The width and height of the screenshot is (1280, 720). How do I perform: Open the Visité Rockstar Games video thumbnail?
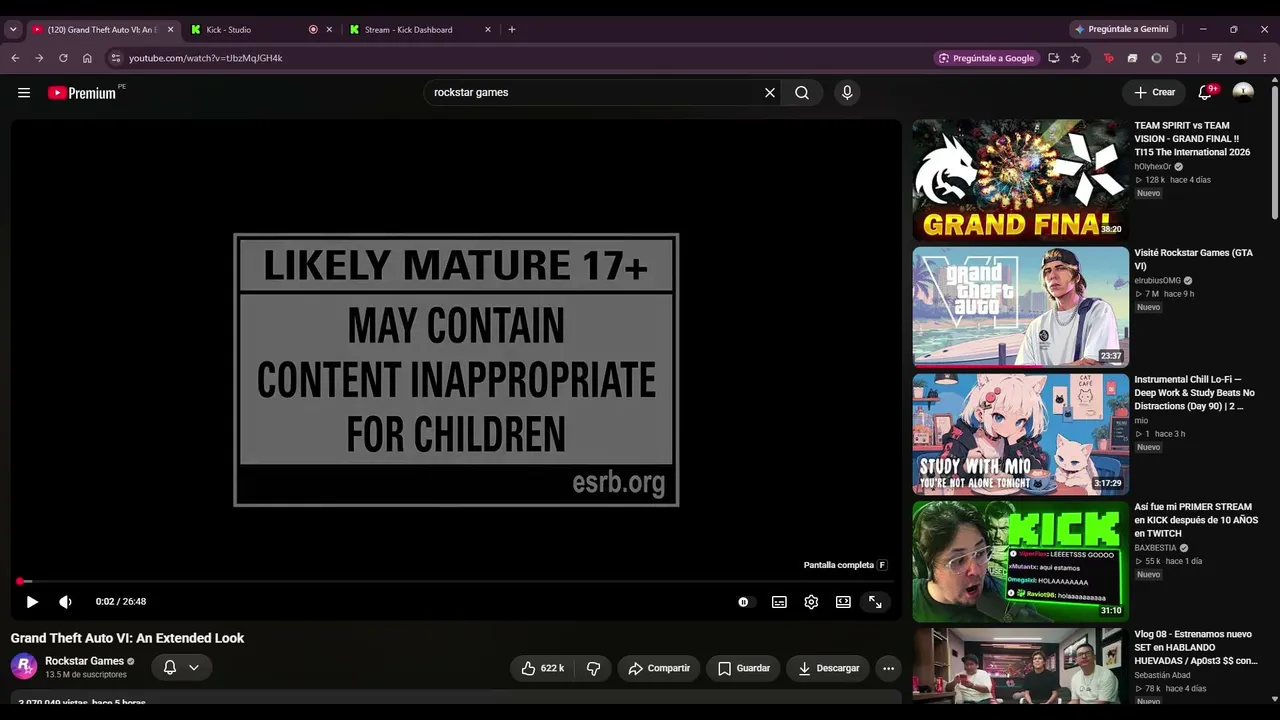1020,307
